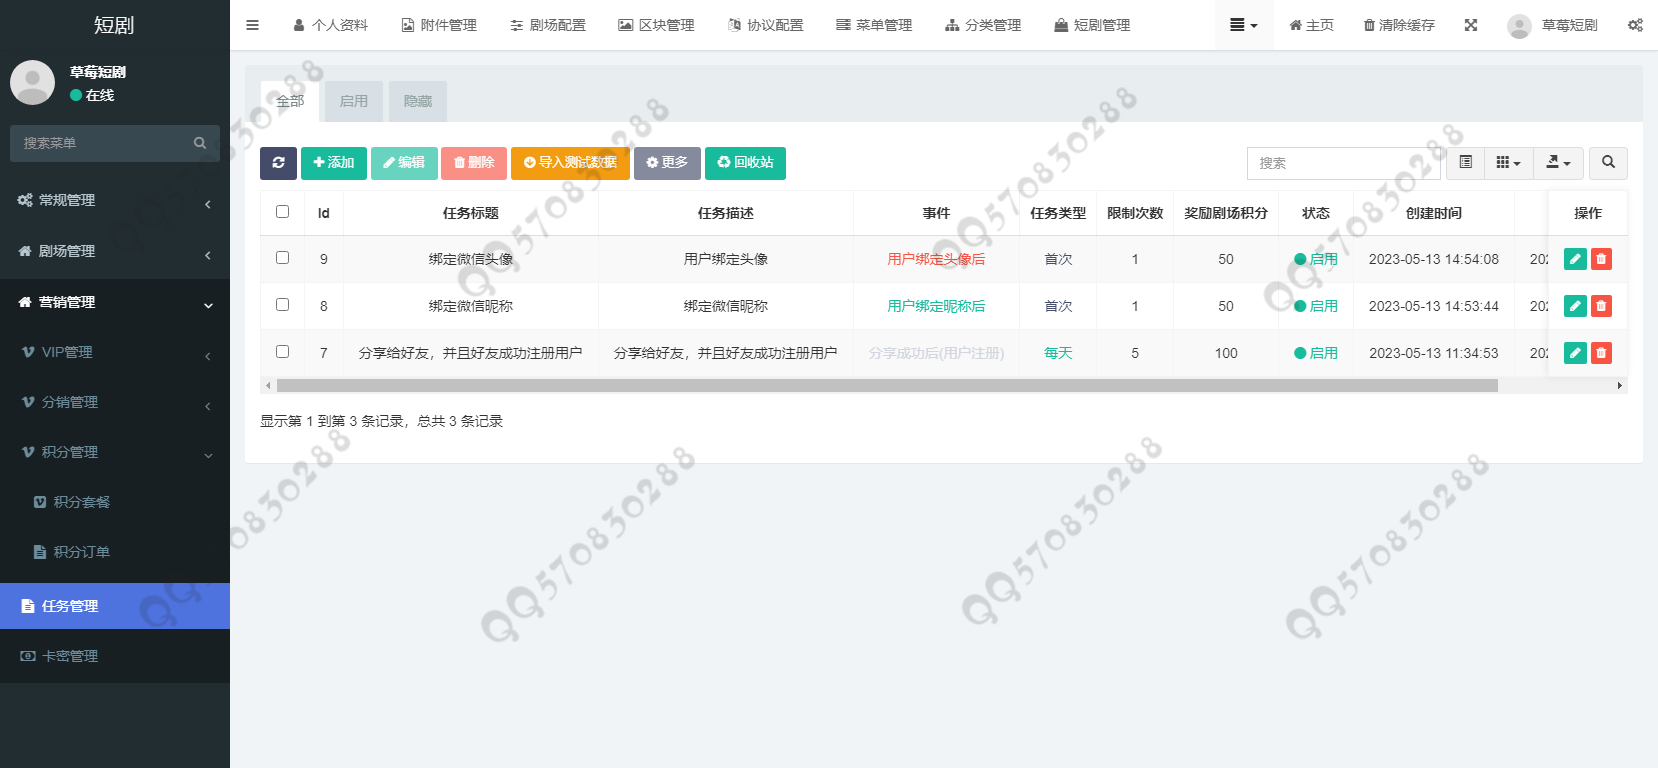Delete task row 8 with trash icon

point(1601,306)
